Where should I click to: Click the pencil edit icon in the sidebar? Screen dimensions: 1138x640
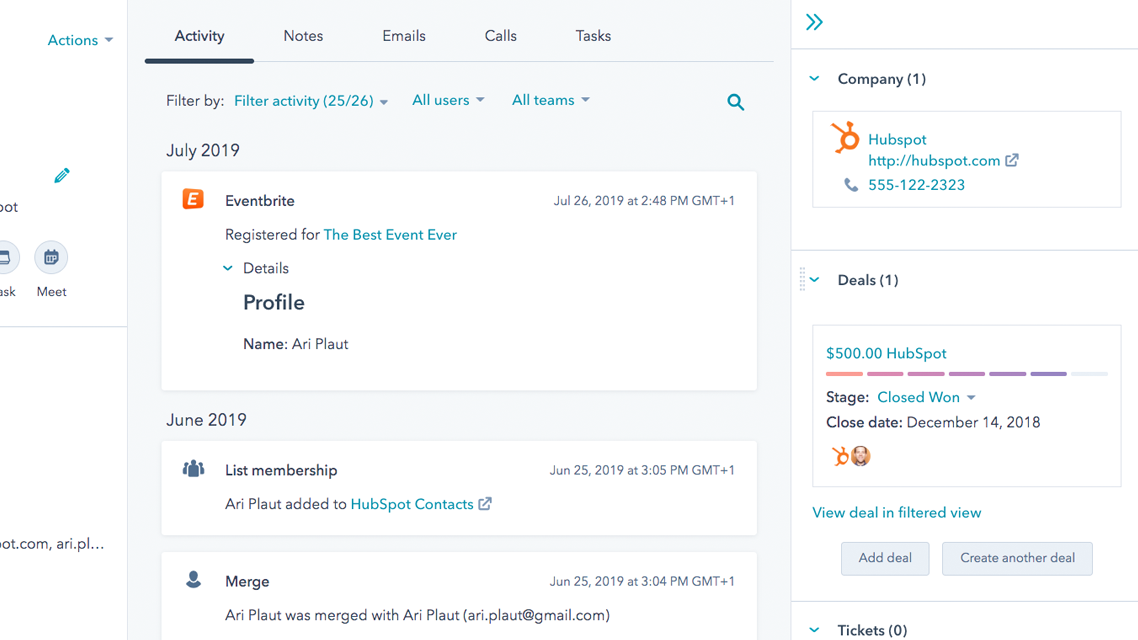(x=61, y=175)
